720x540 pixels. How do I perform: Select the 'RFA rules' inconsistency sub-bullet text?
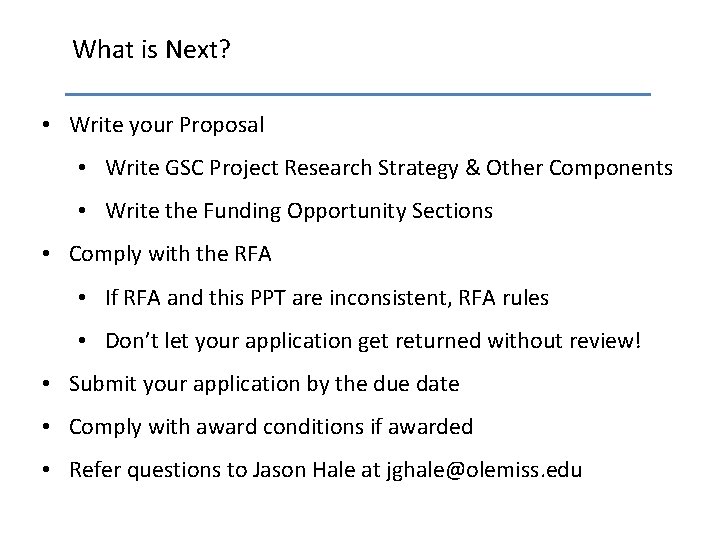coord(327,298)
